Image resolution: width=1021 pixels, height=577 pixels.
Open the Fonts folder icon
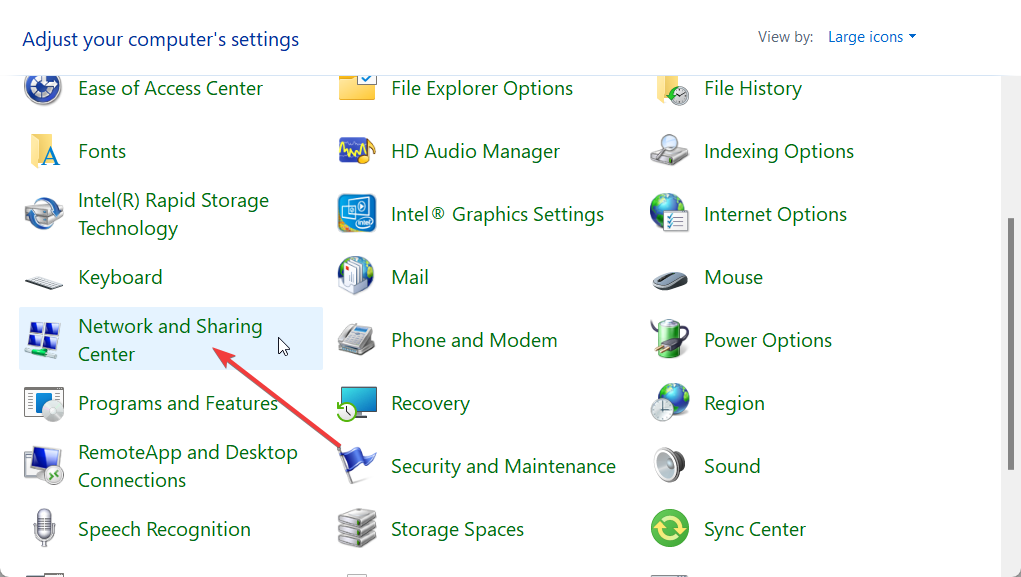tap(44, 151)
